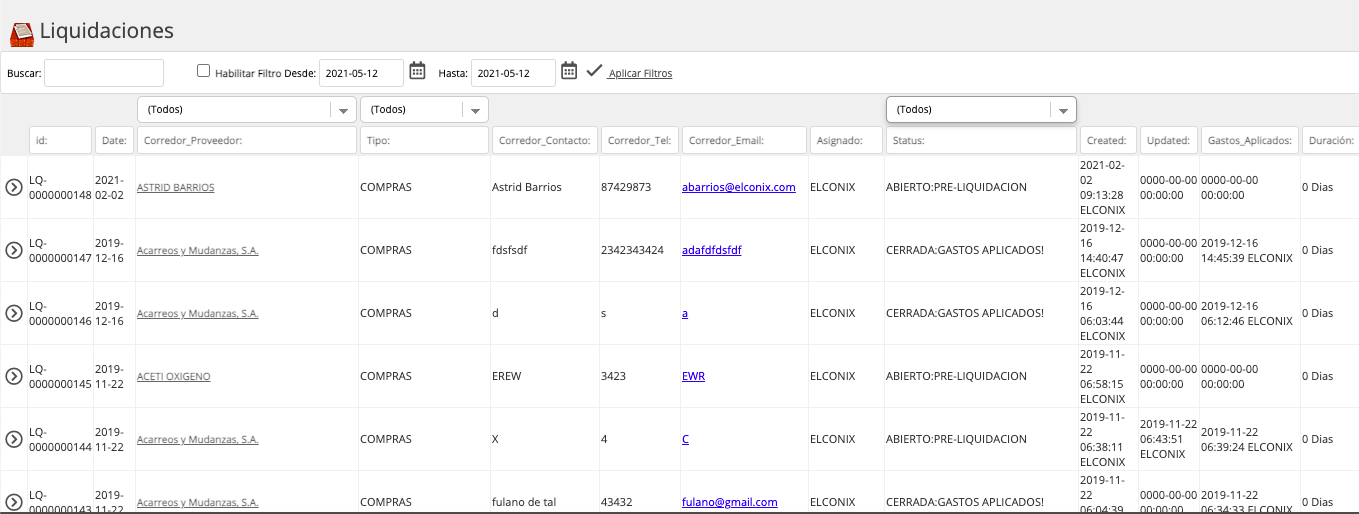Select the phone number 2342343424
The height and width of the screenshot is (514, 1359).
click(x=632, y=250)
